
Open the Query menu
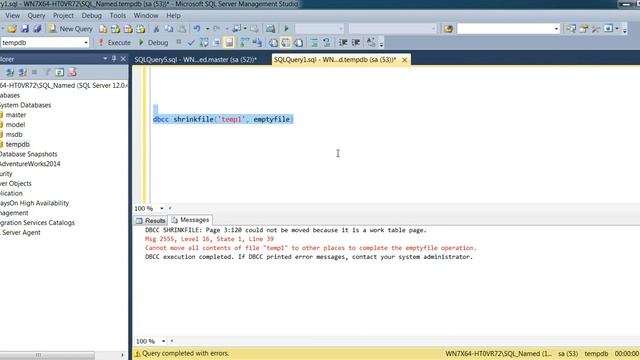tap(36, 16)
